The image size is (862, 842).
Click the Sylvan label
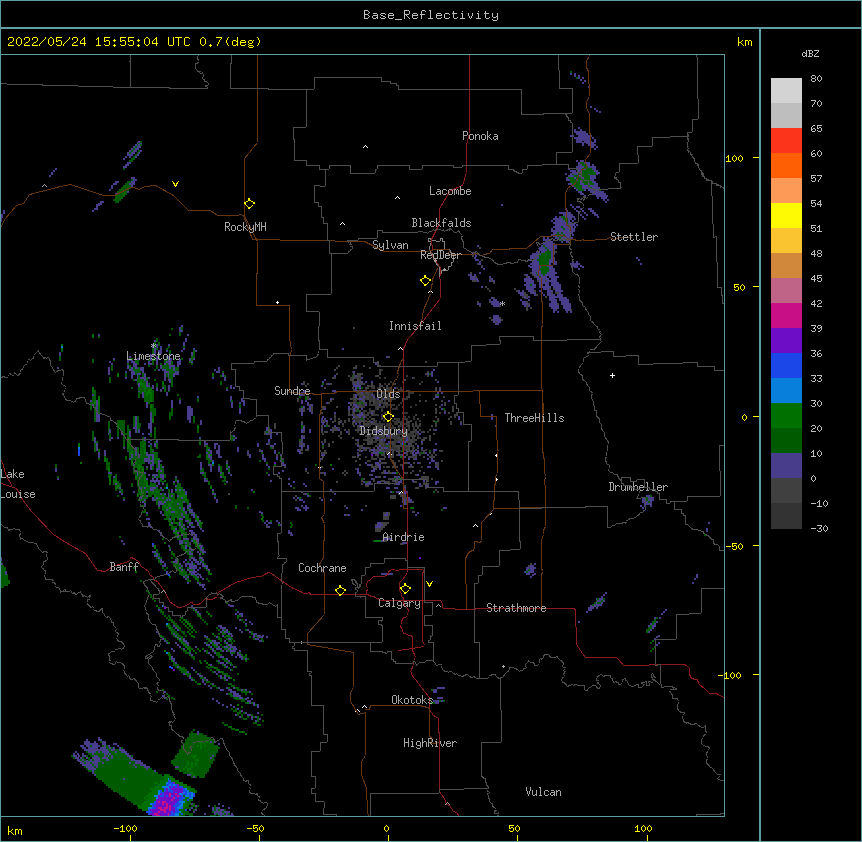390,245
